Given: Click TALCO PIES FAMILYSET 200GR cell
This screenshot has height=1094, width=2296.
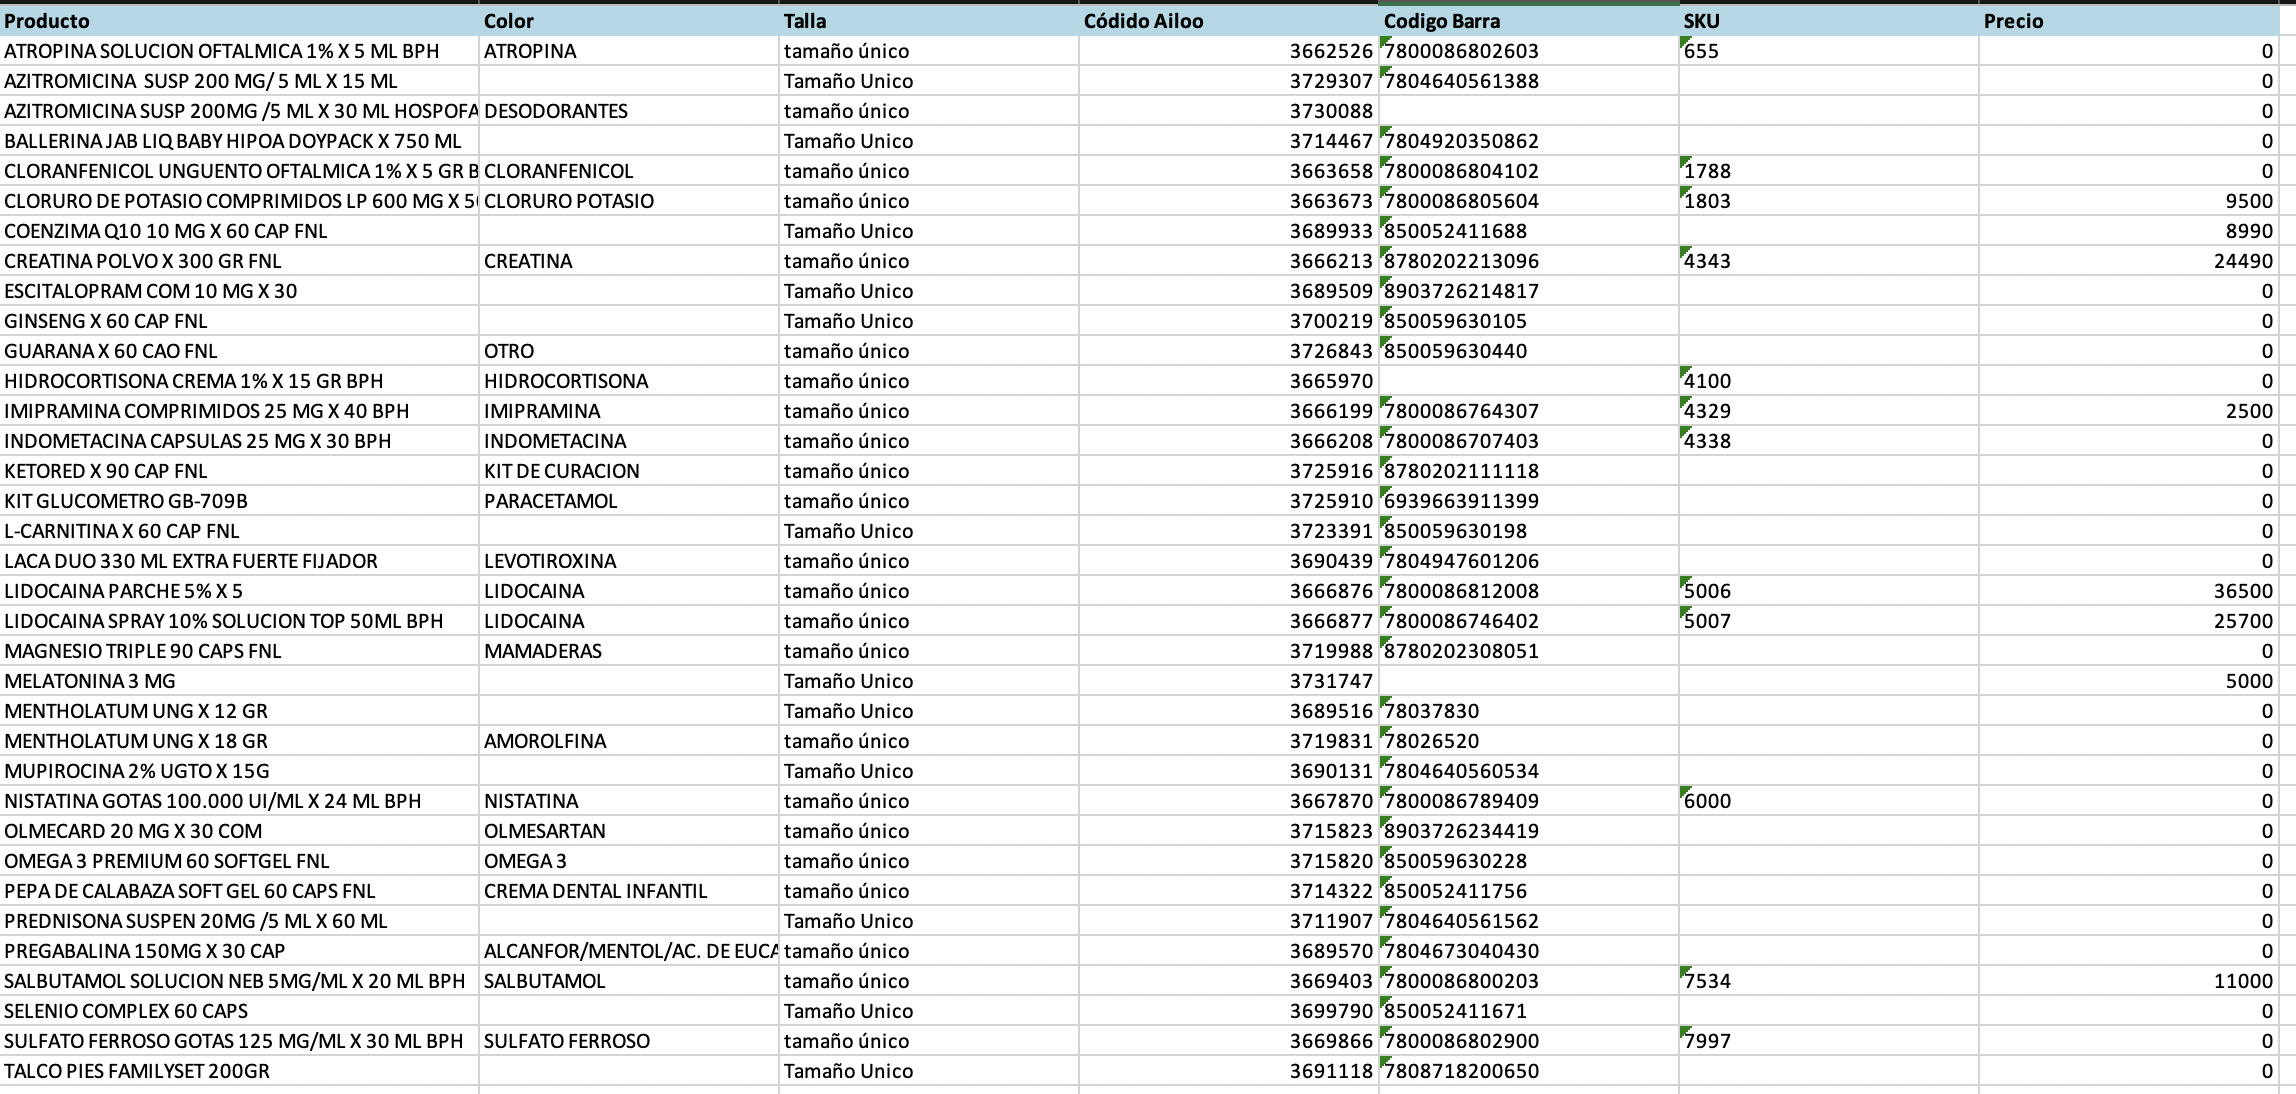Looking at the screenshot, I should pos(137,1071).
